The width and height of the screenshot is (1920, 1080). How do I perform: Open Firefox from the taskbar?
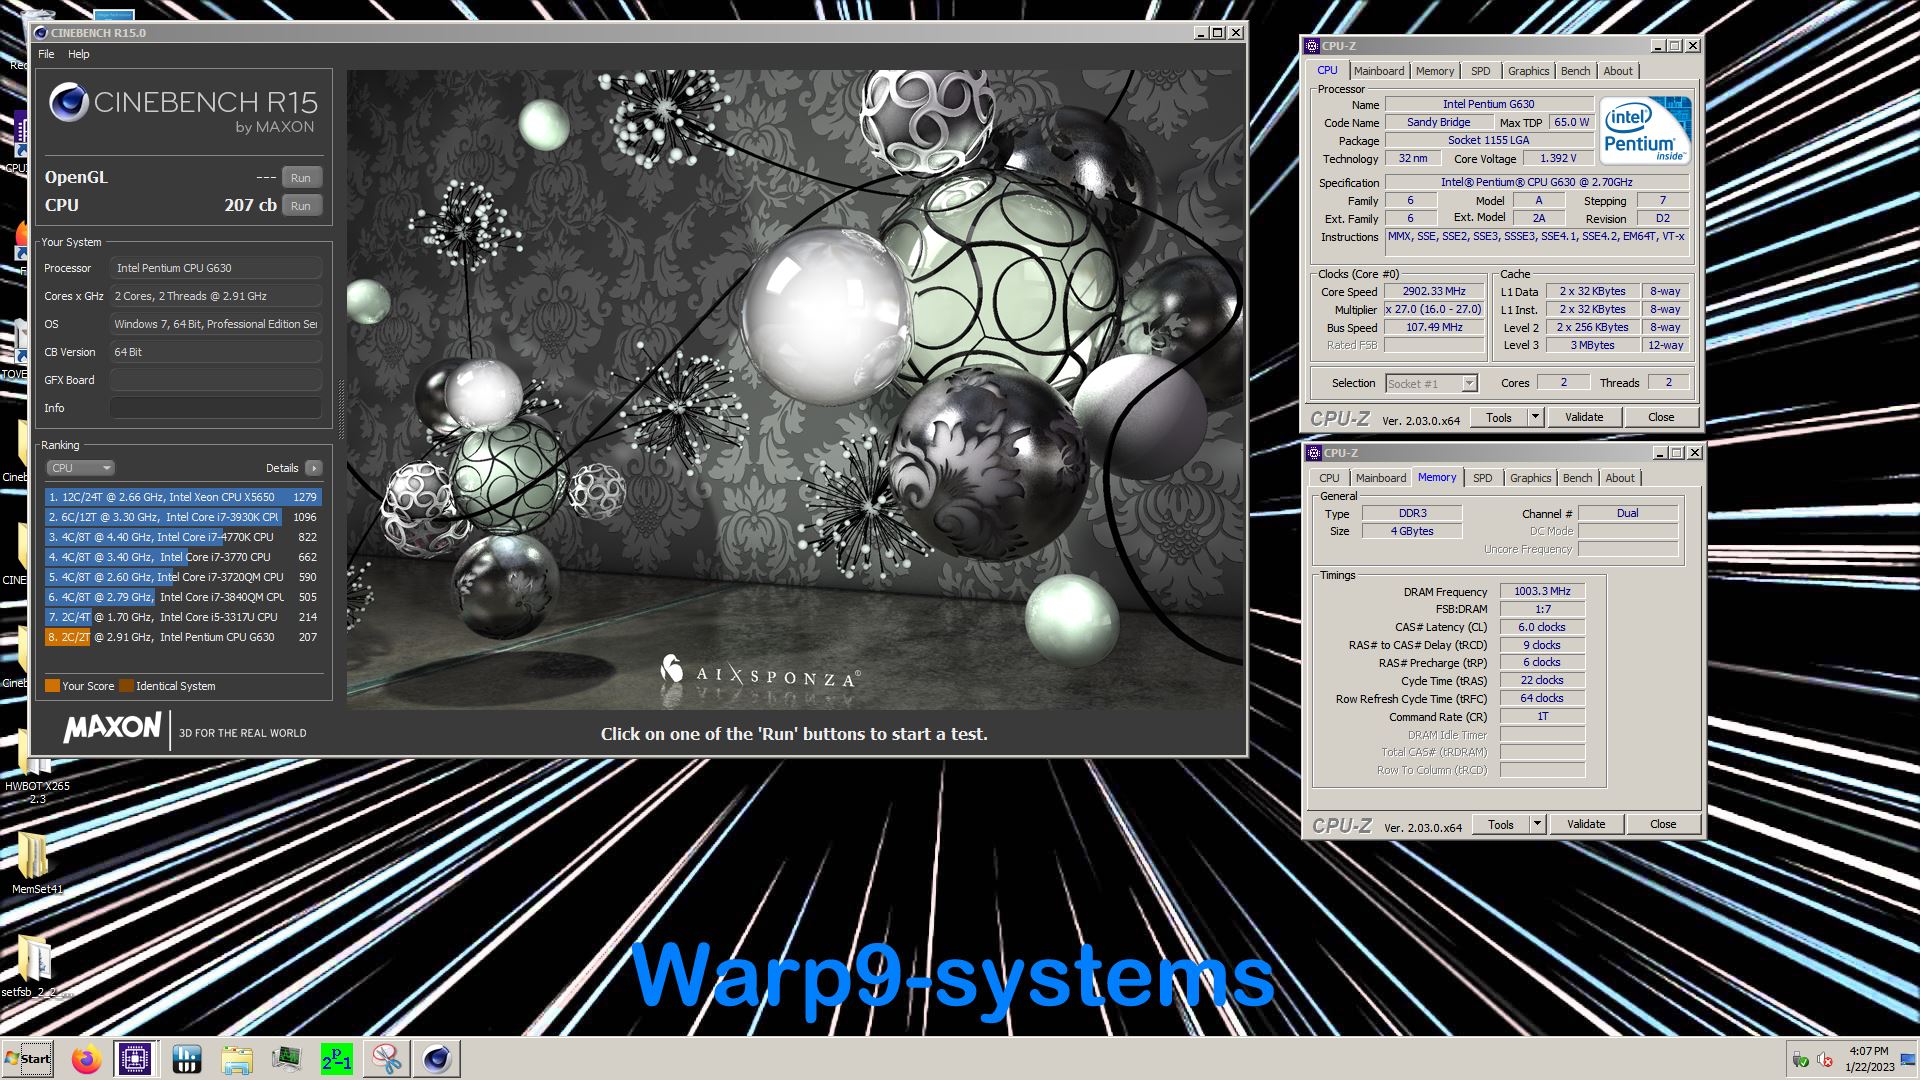(86, 1059)
